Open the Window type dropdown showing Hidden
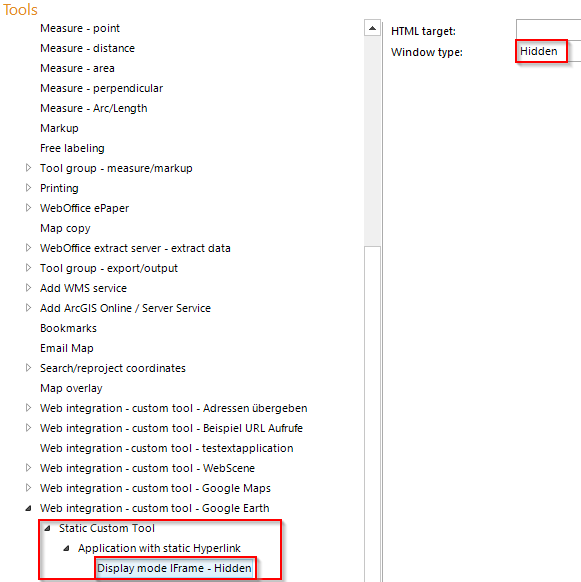The width and height of the screenshot is (581, 582). 548,51
